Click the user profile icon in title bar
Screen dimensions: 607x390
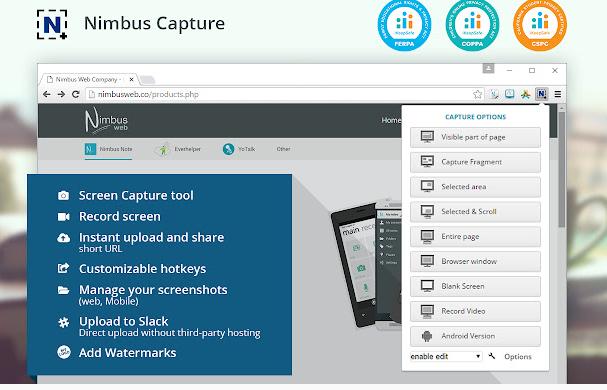coord(488,69)
